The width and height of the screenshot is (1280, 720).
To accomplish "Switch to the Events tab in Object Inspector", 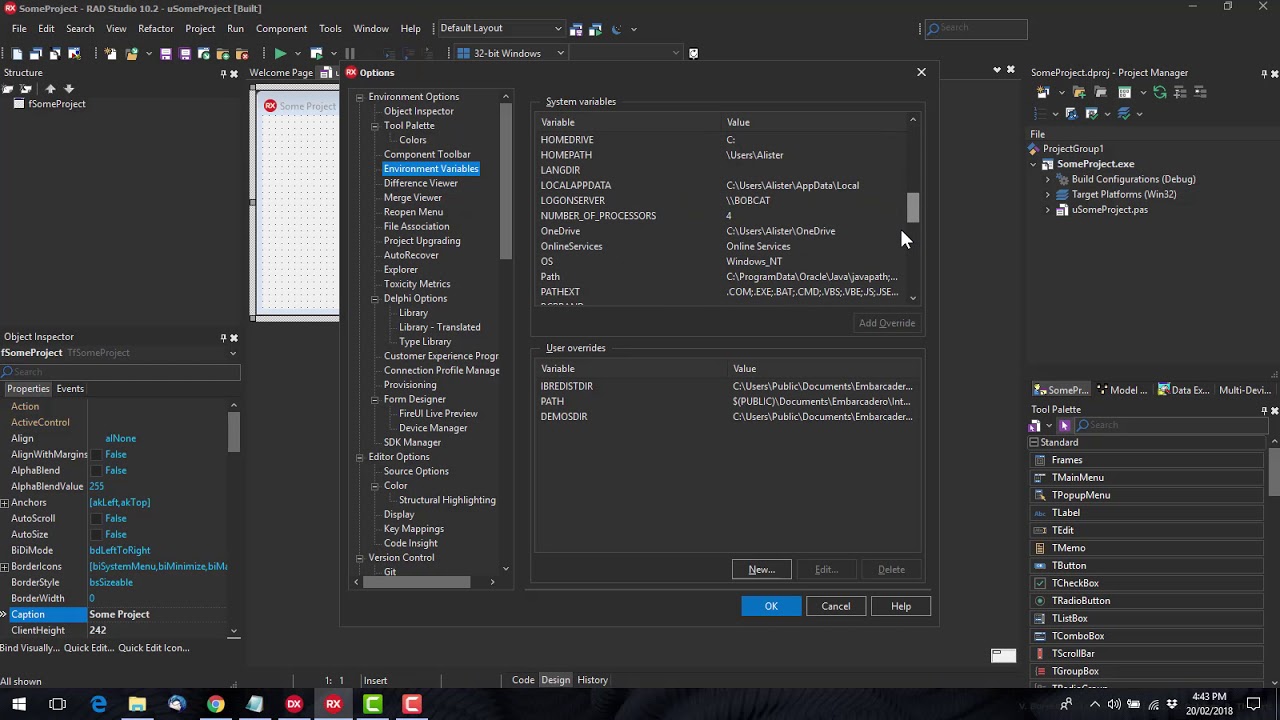I will pyautogui.click(x=70, y=388).
